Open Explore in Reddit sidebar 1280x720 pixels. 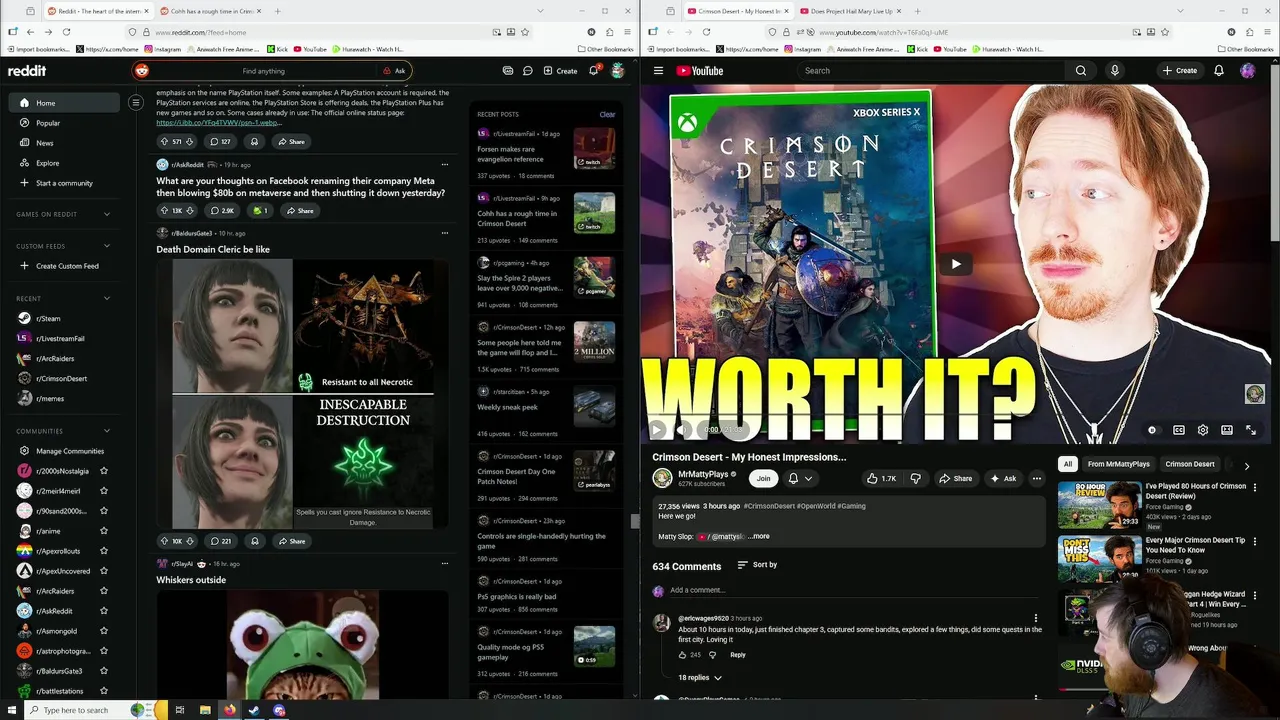point(62,163)
